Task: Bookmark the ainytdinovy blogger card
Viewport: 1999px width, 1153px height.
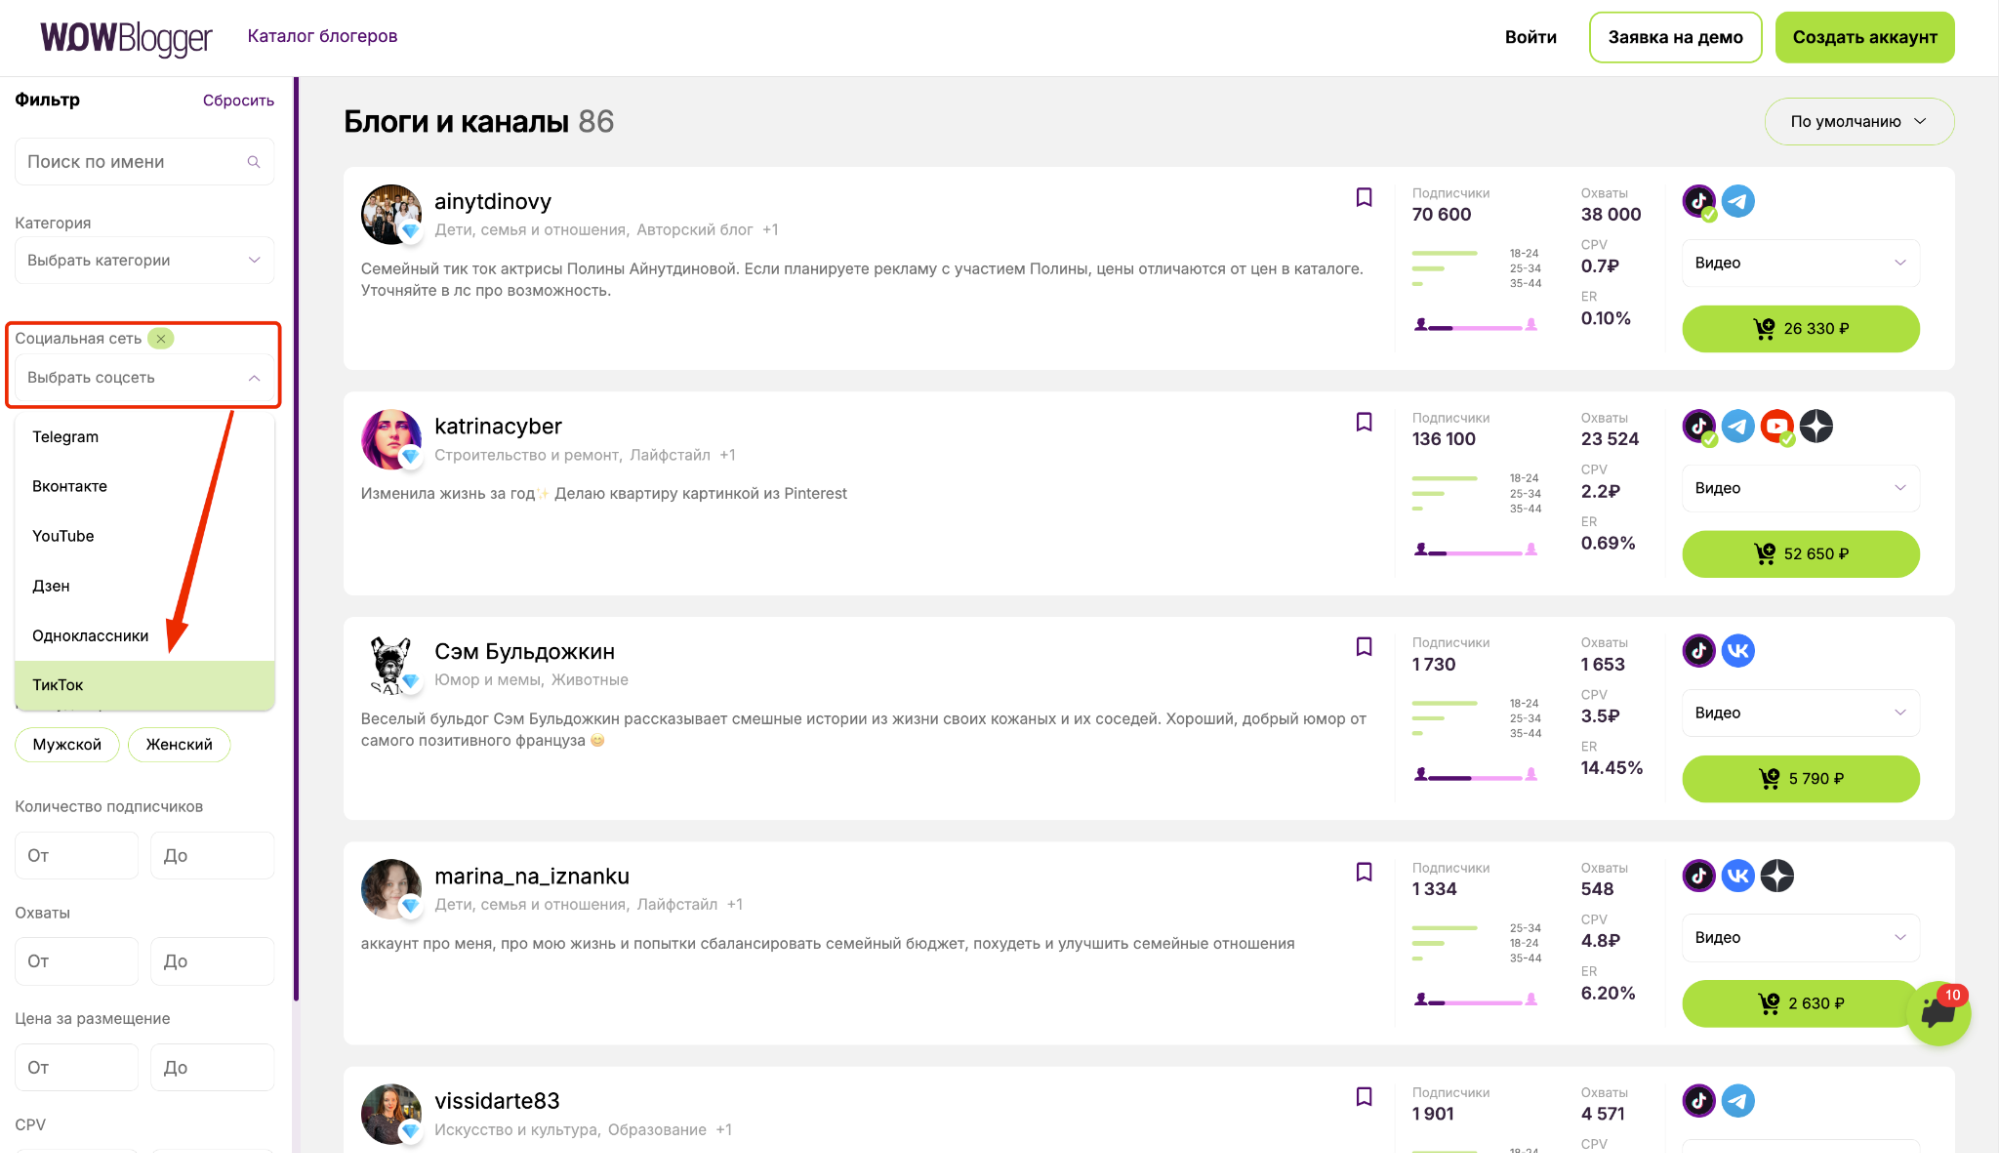Action: [x=1363, y=197]
